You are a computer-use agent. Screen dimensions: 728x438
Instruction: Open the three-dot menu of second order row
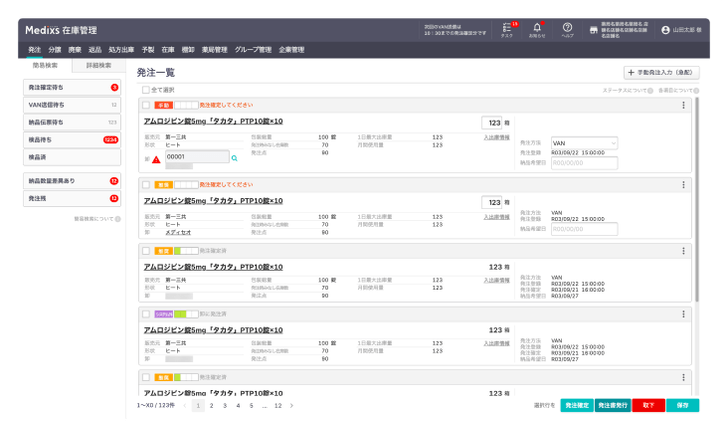(x=683, y=185)
